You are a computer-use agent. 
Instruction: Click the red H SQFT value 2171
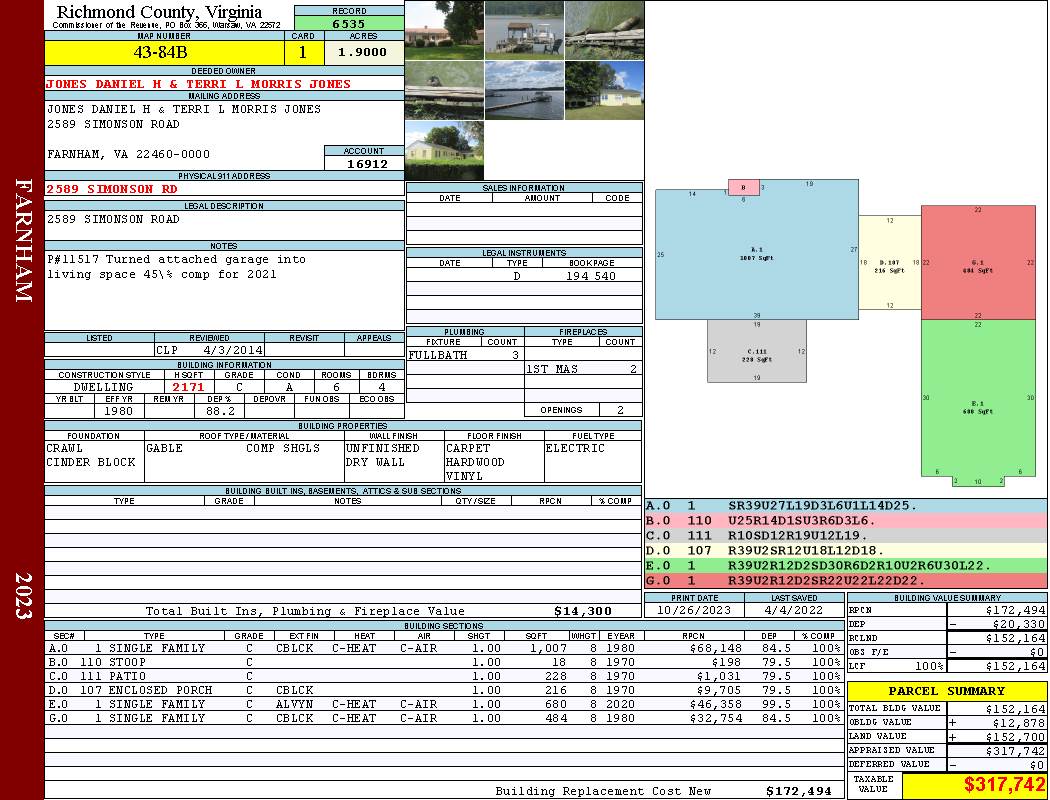(x=188, y=387)
